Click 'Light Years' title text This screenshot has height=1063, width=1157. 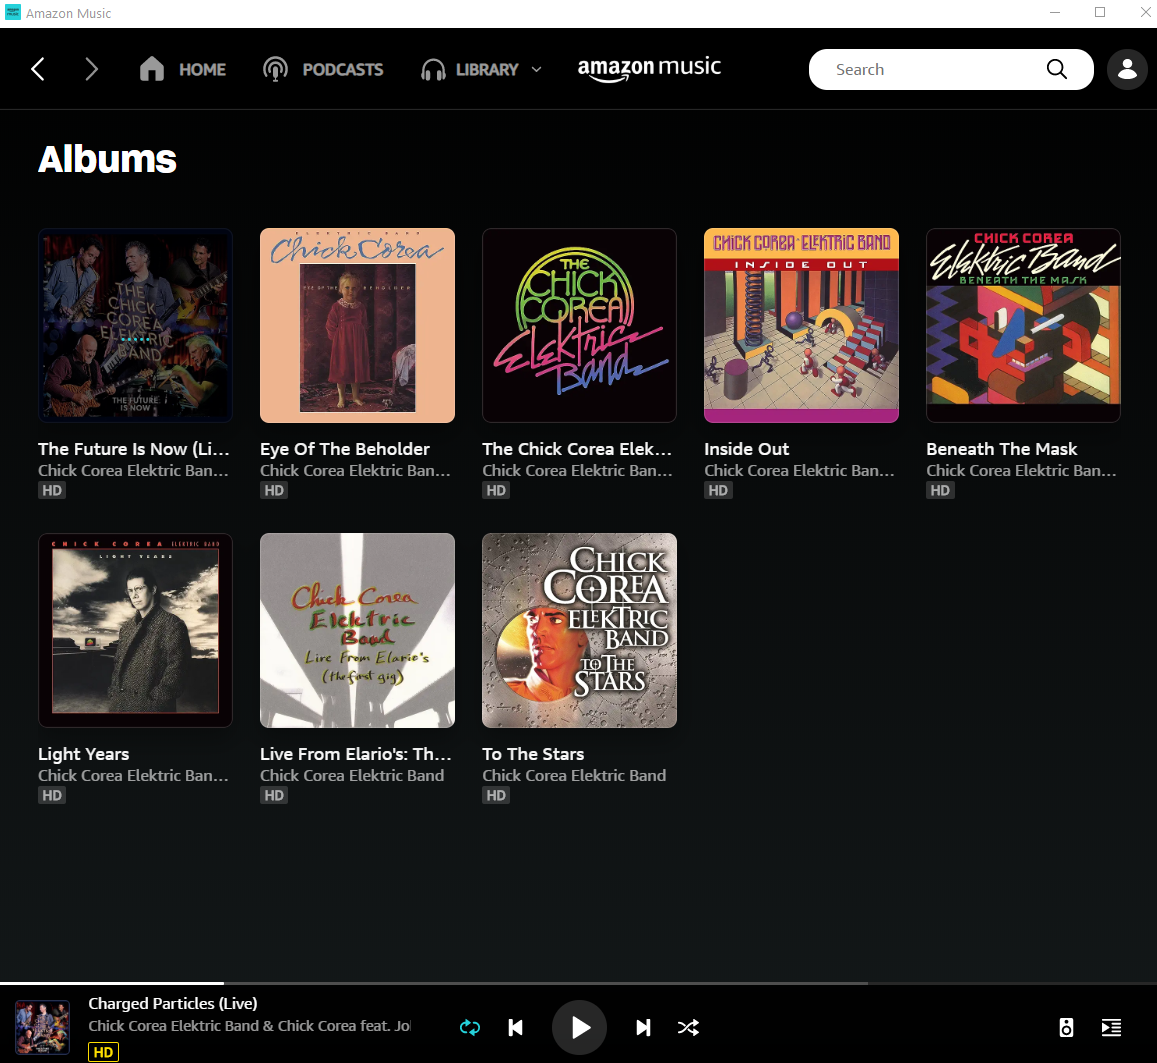(x=83, y=754)
